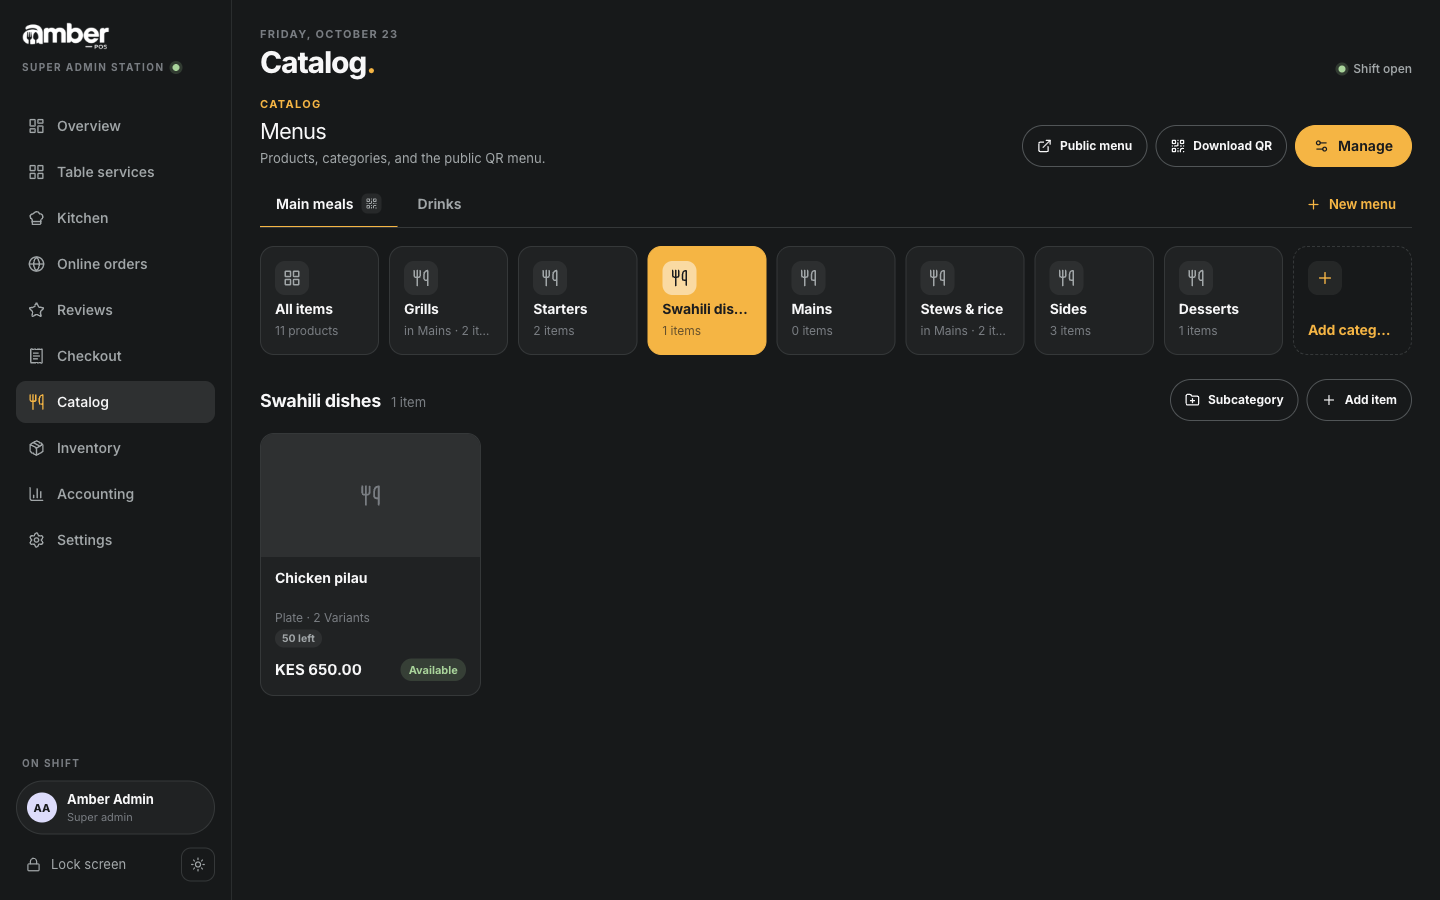1440x900 pixels.
Task: Click the Settings gear icon
Action: click(x=37, y=540)
